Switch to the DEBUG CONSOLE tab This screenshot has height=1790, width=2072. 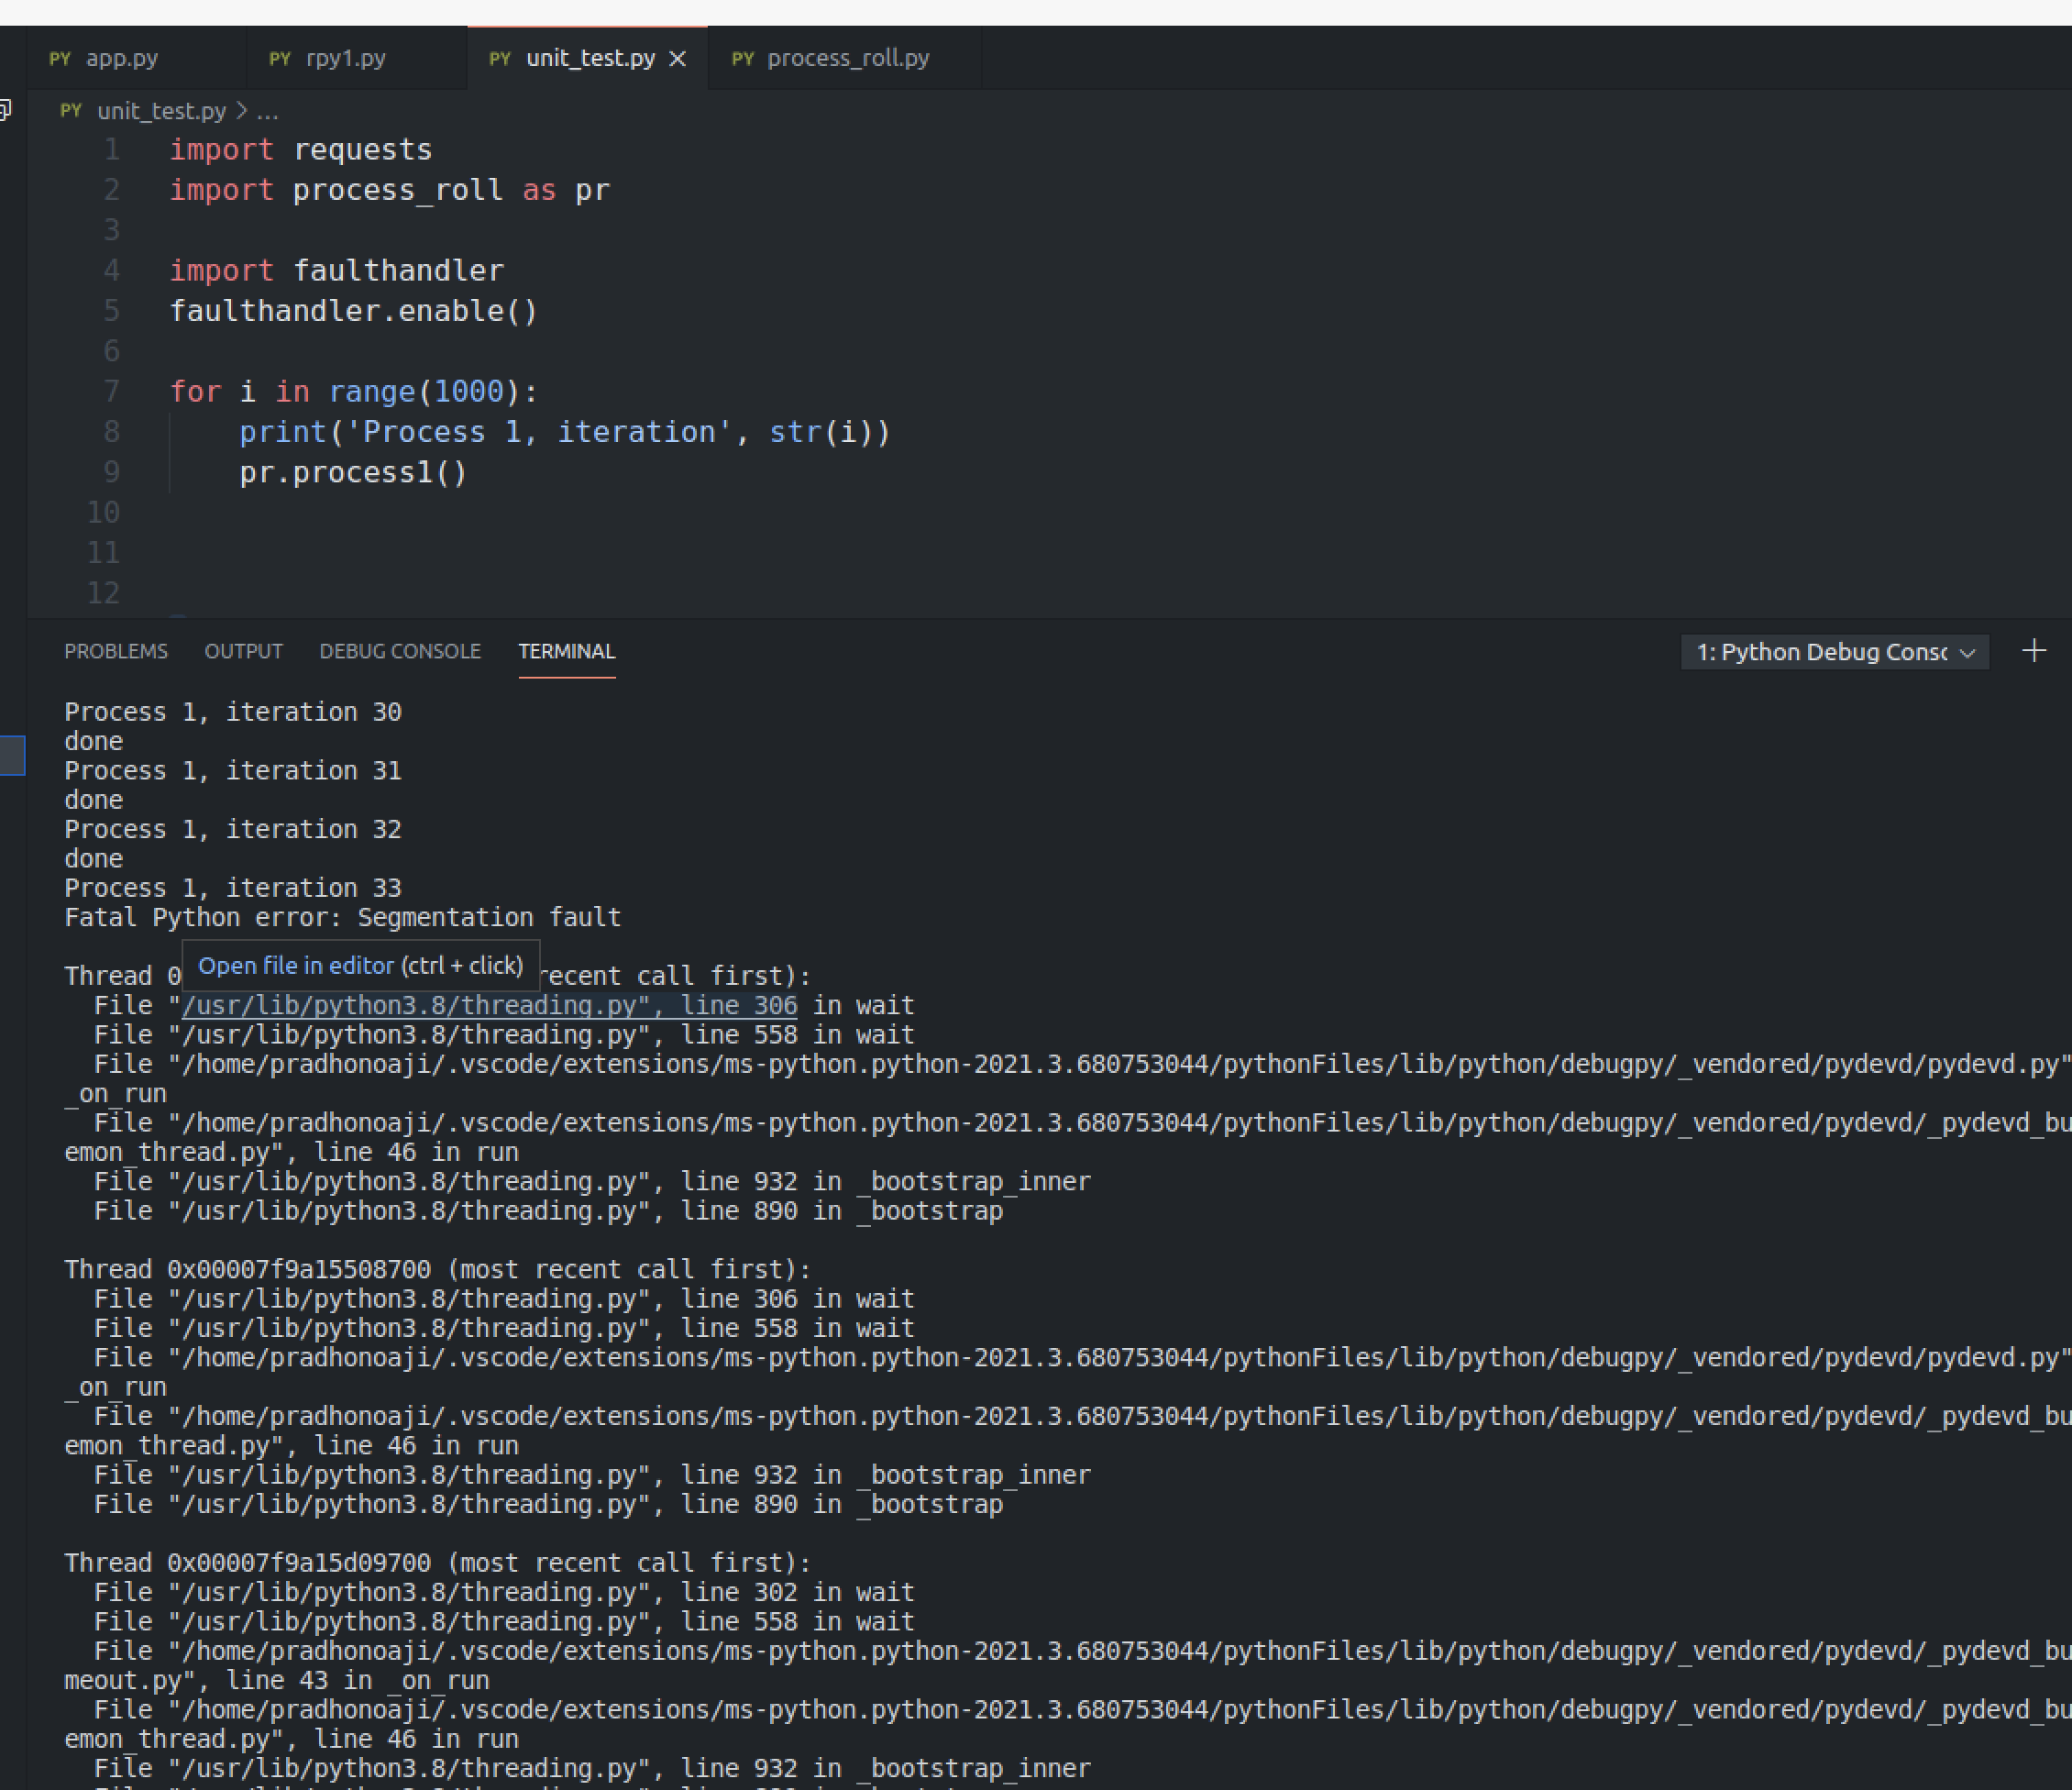pos(399,651)
